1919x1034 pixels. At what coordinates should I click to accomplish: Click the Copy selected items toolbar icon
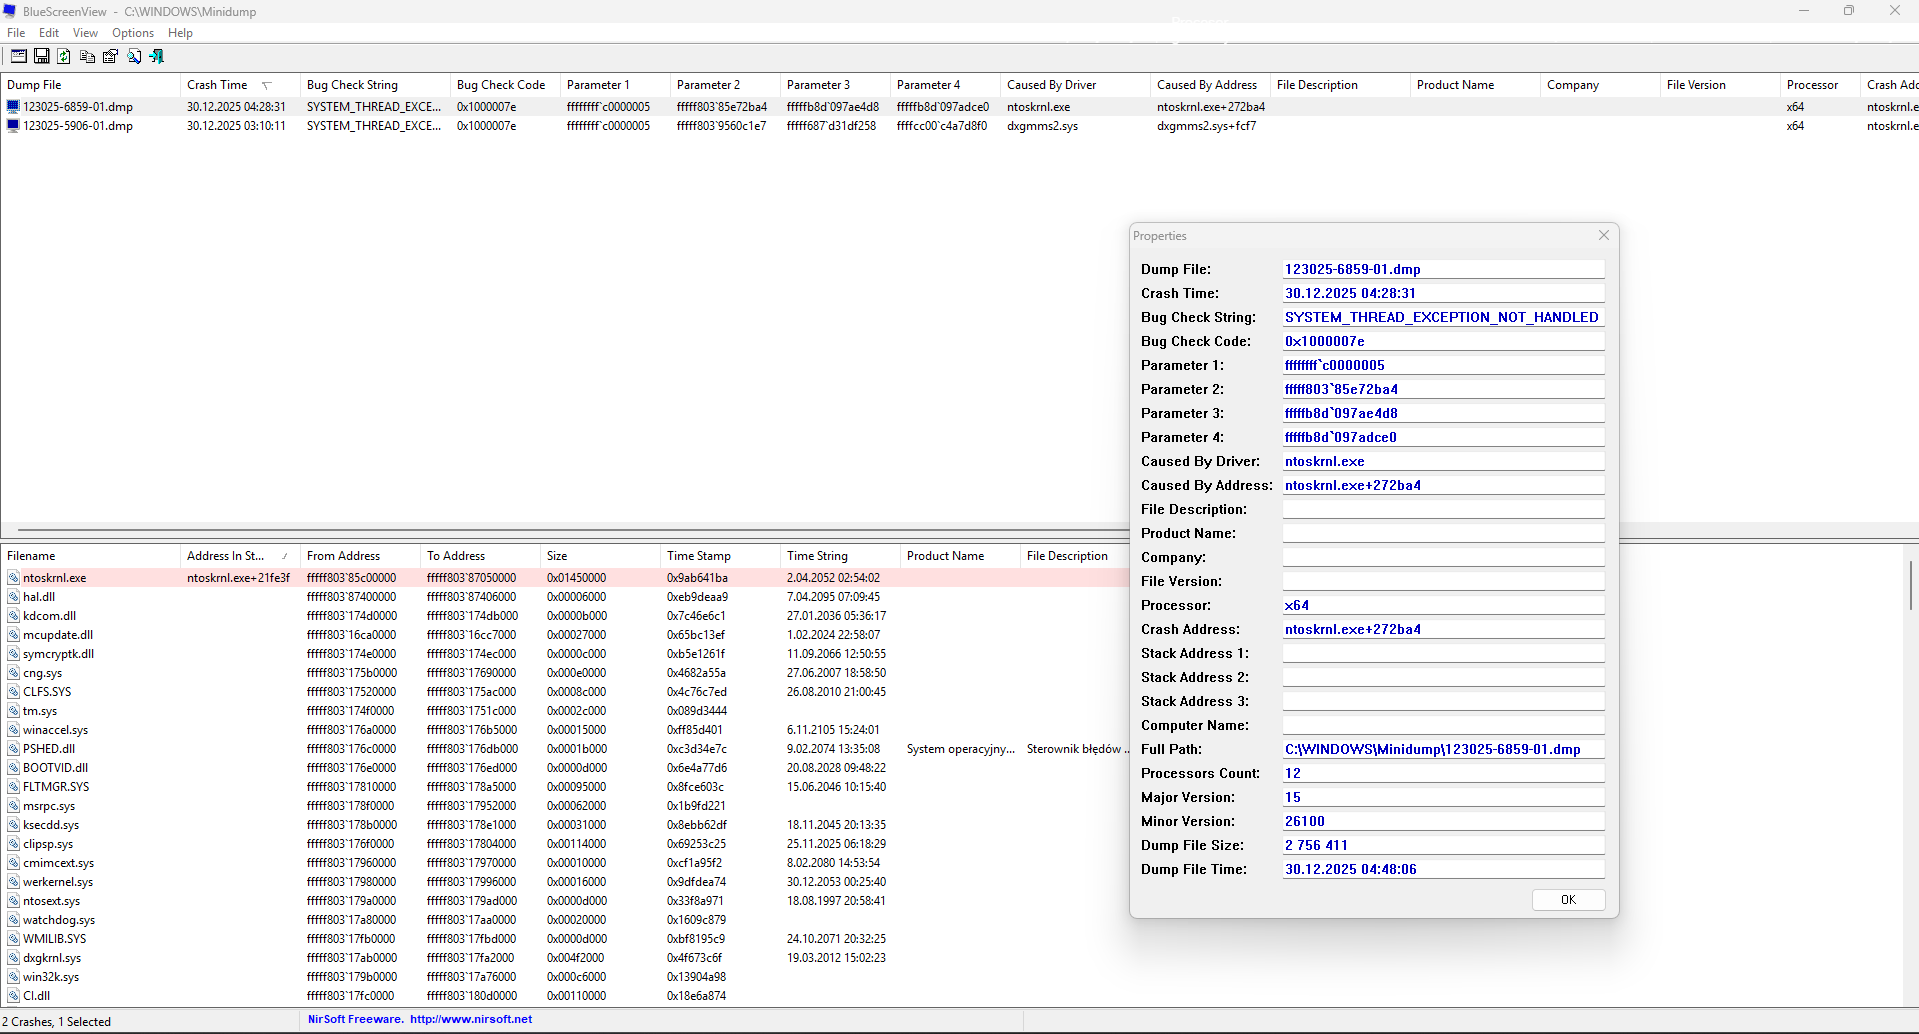click(x=87, y=57)
